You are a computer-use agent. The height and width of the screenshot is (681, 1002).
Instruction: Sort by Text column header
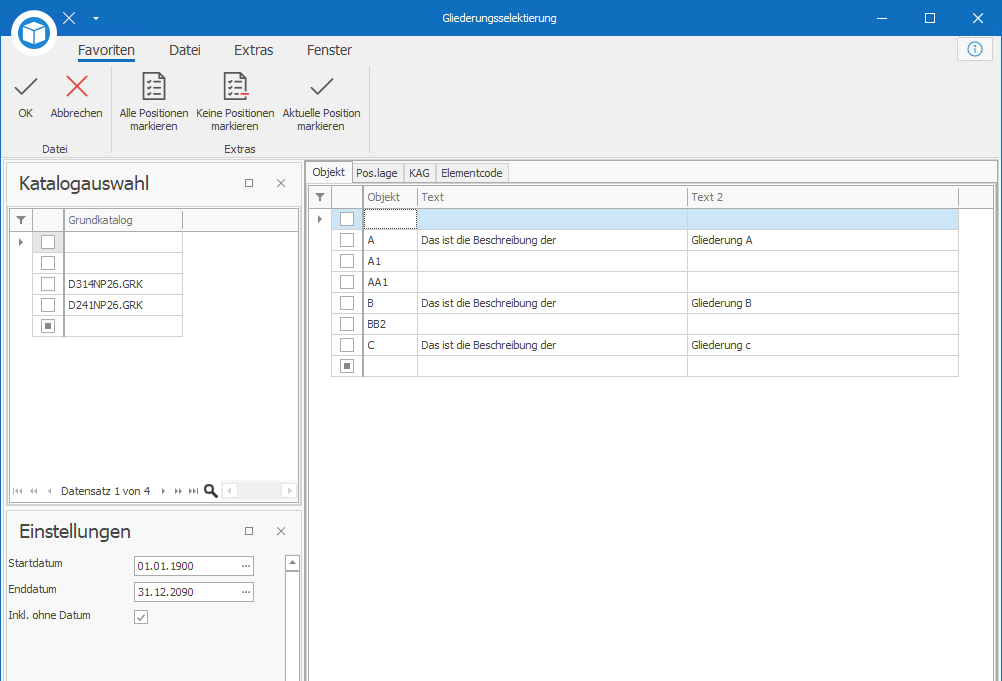tap(552, 197)
